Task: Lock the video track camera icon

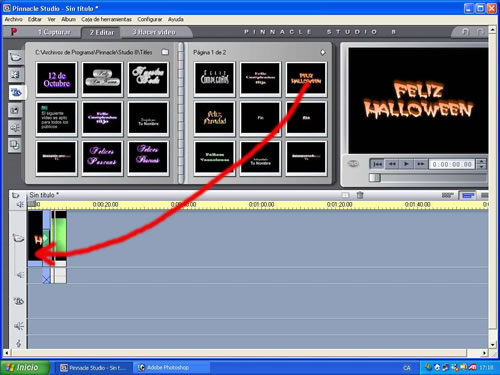Action: click(18, 238)
